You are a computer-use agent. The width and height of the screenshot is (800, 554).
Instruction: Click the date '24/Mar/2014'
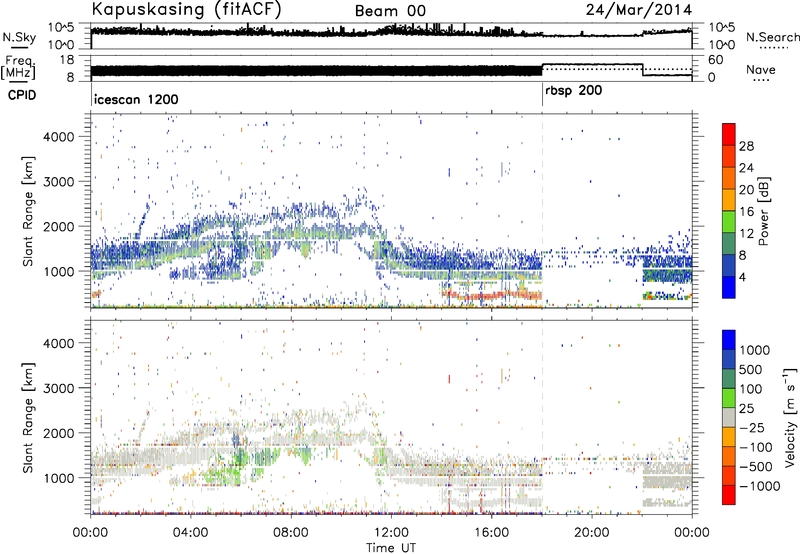639,10
